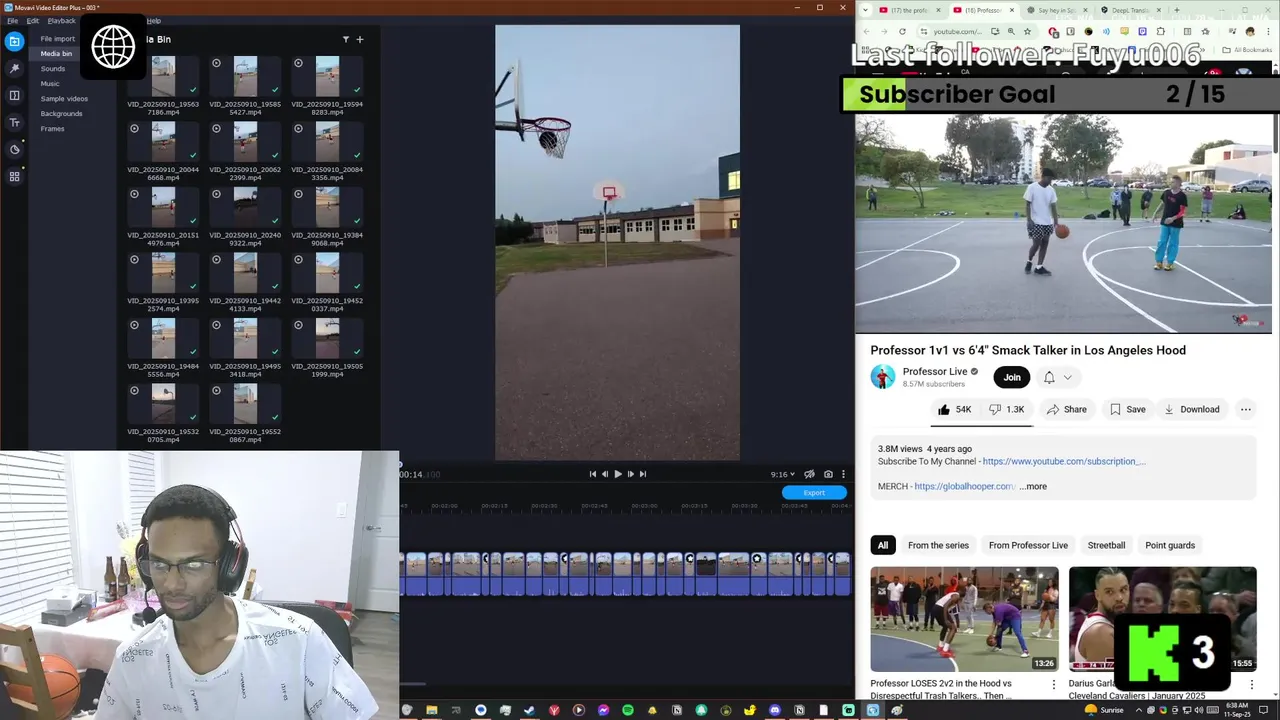Open the Professor Live channel name
The width and height of the screenshot is (1280, 720).
(935, 371)
